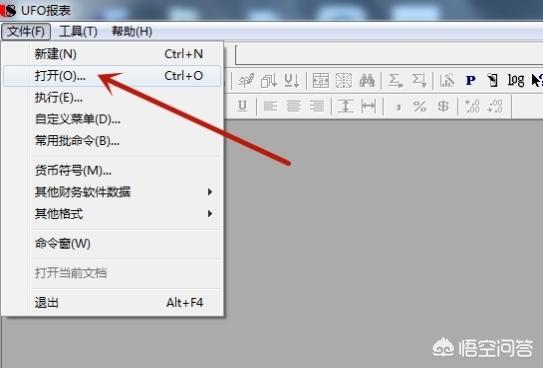Click the bold P toolbar icon
This screenshot has width=543, height=368.
[470, 81]
